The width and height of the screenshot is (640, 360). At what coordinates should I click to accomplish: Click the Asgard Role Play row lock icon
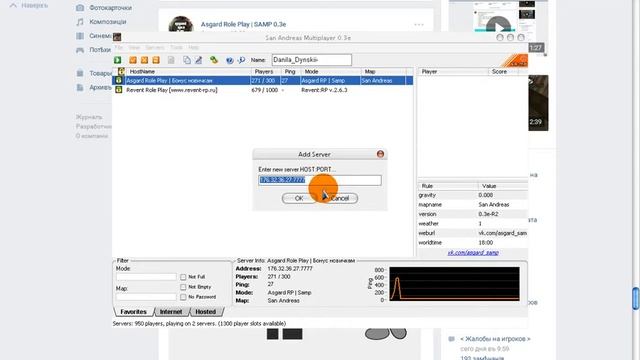coord(119,80)
